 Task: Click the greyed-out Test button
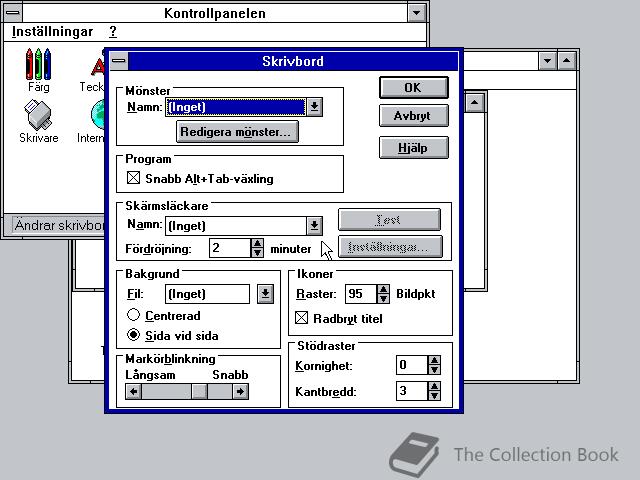[389, 220]
